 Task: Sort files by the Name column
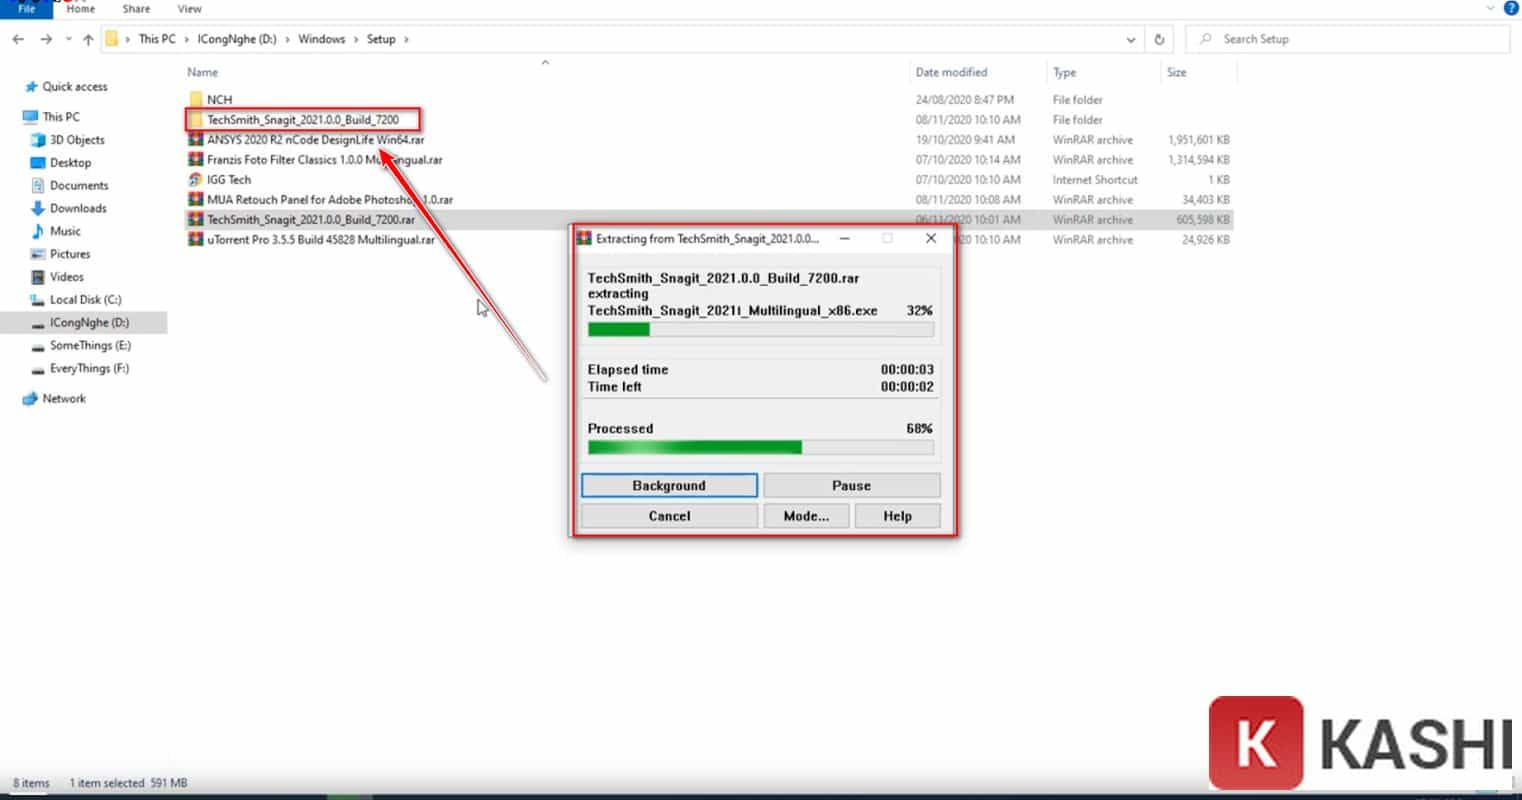click(203, 72)
